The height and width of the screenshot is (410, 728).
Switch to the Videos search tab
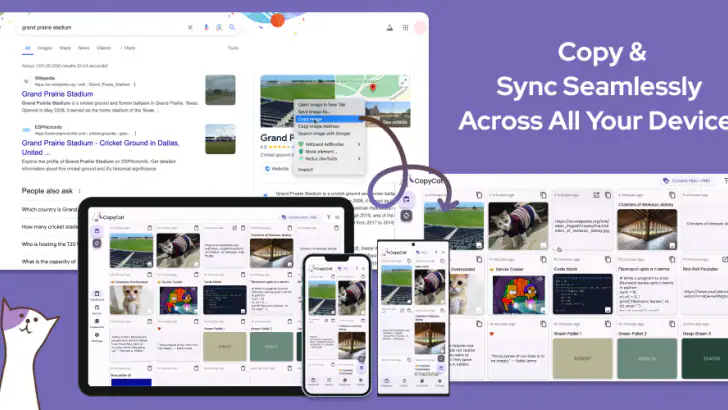(x=104, y=48)
